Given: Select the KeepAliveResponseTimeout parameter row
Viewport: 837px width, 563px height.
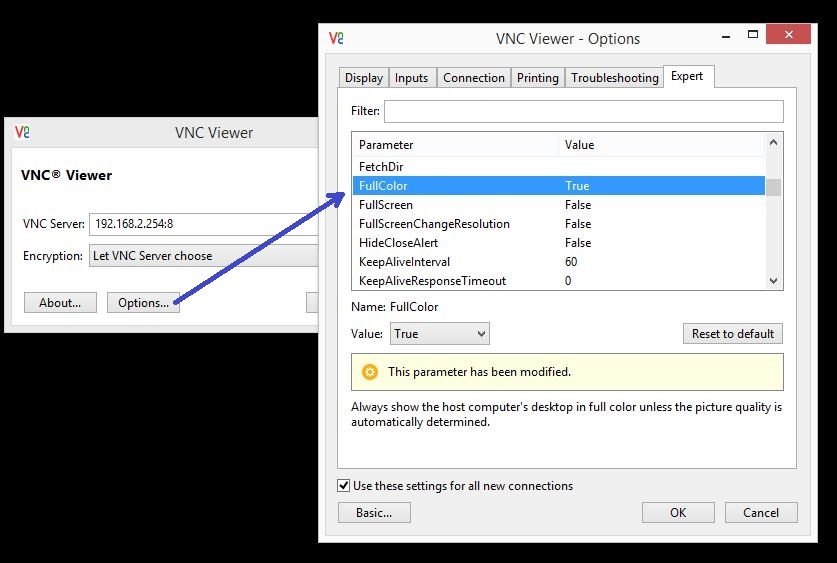Looking at the screenshot, I should click(559, 281).
